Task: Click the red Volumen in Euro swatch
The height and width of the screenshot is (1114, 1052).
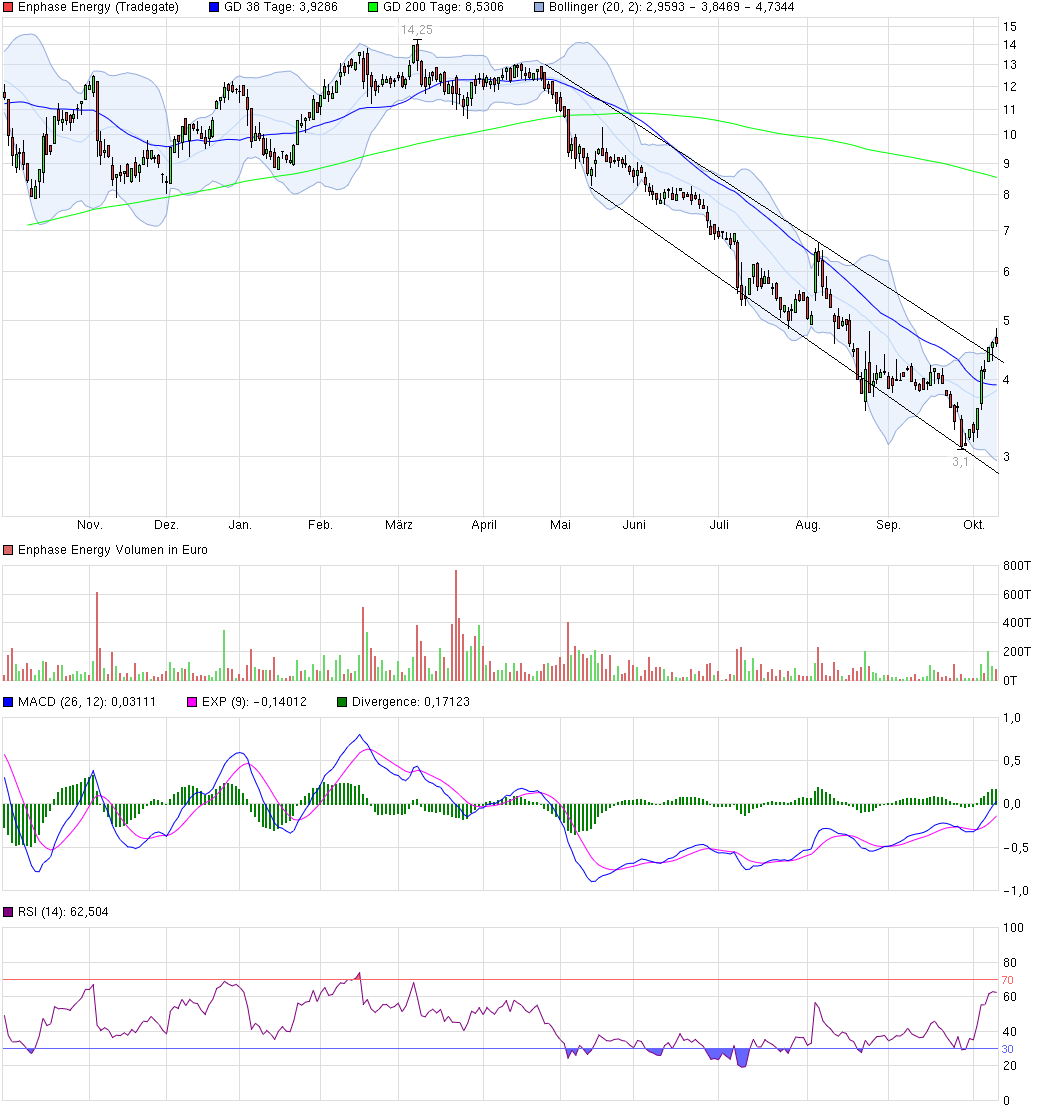Action: point(9,550)
